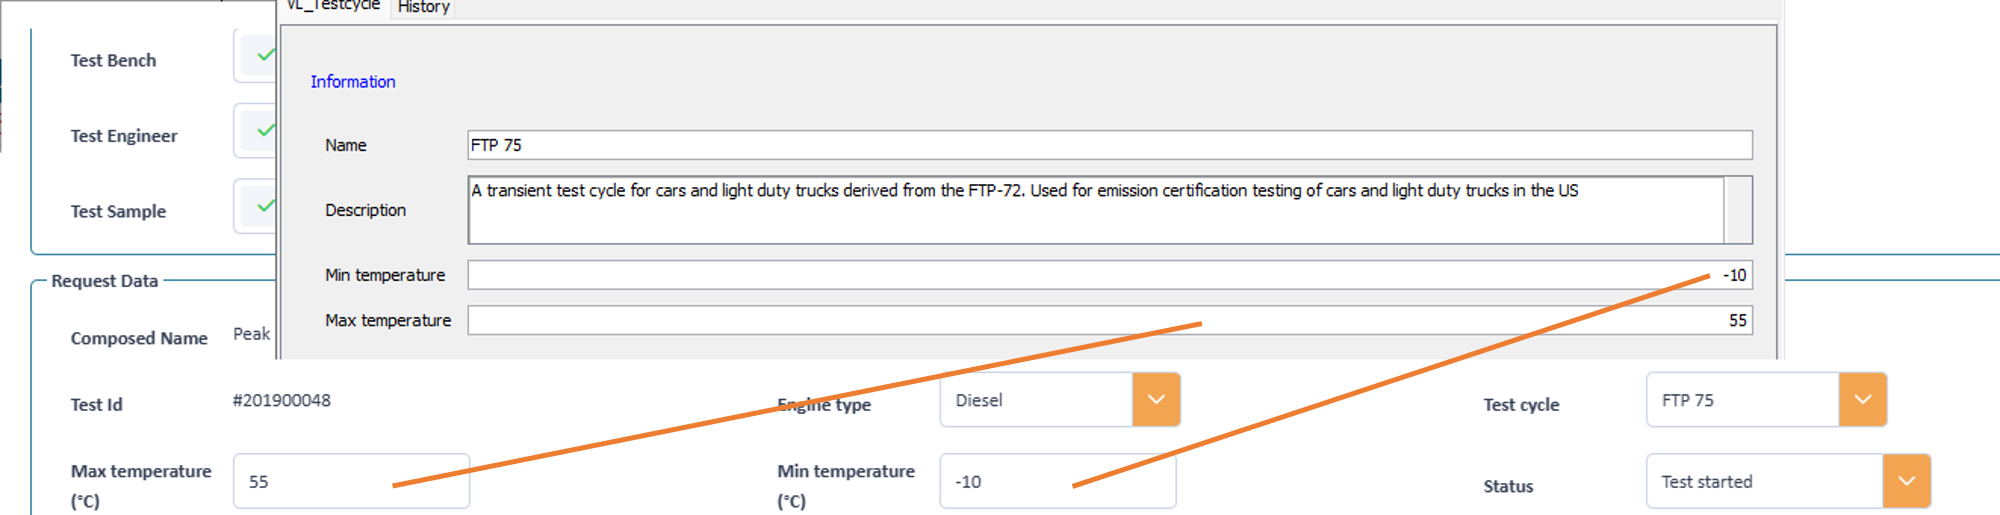This screenshot has width=2000, height=515.
Task: Open the Status dropdown arrow
Action: pyautogui.click(x=1906, y=481)
